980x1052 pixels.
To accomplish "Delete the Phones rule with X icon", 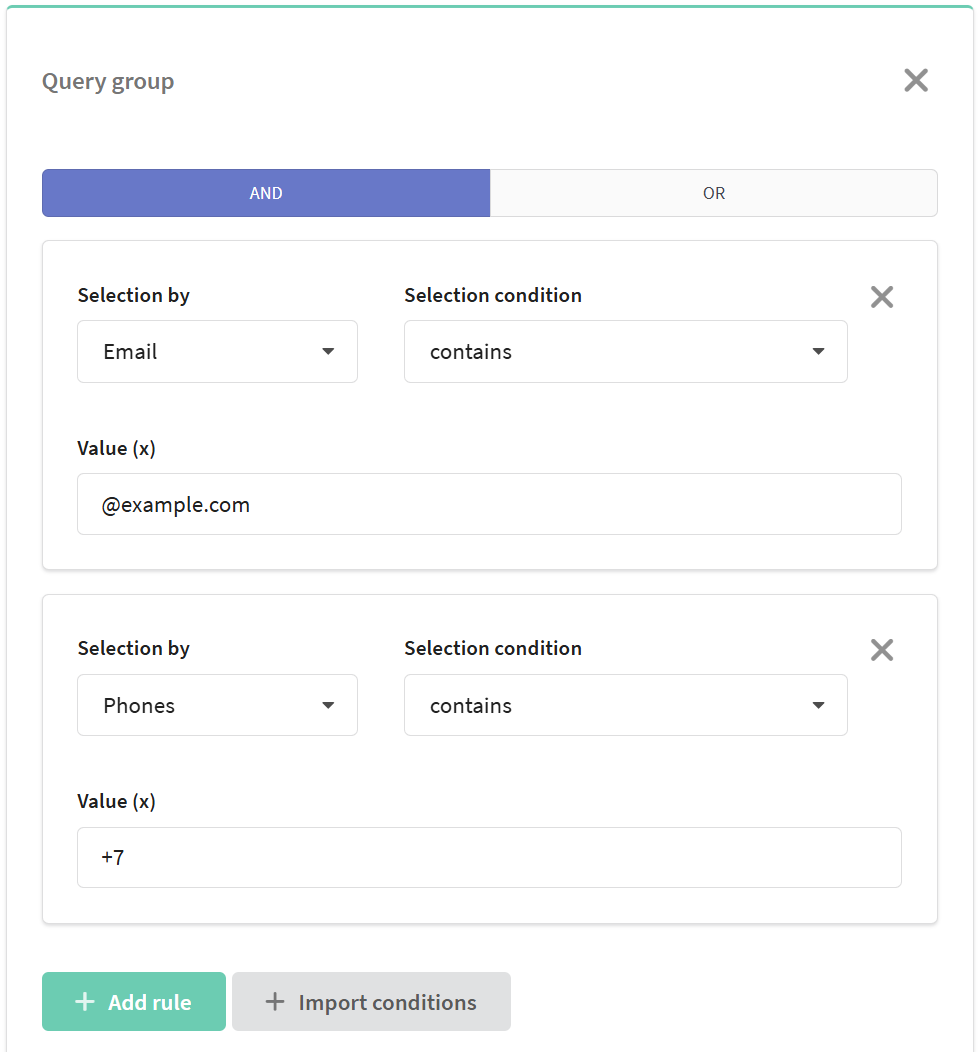I will [881, 649].
